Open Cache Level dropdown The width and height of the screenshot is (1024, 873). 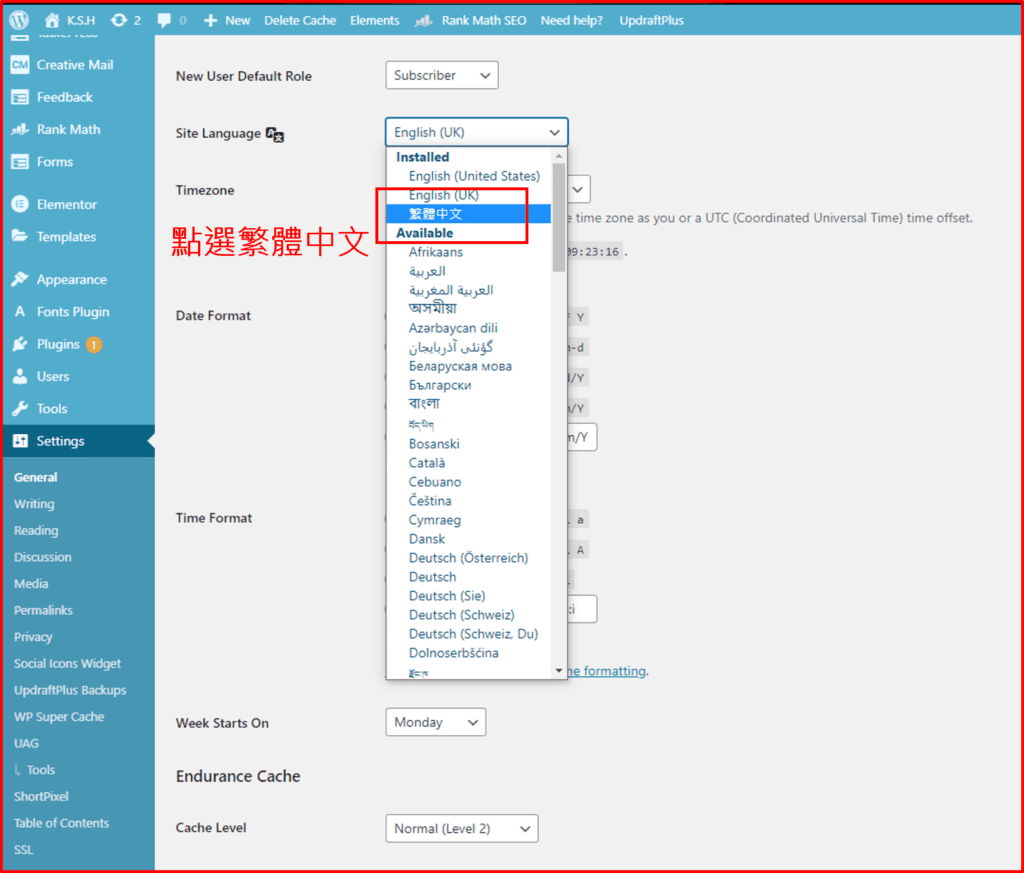[461, 828]
